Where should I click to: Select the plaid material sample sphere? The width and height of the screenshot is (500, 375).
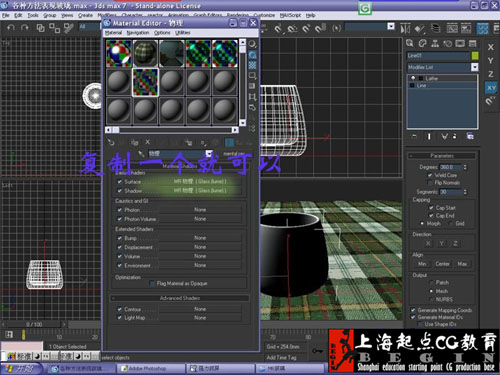click(145, 53)
